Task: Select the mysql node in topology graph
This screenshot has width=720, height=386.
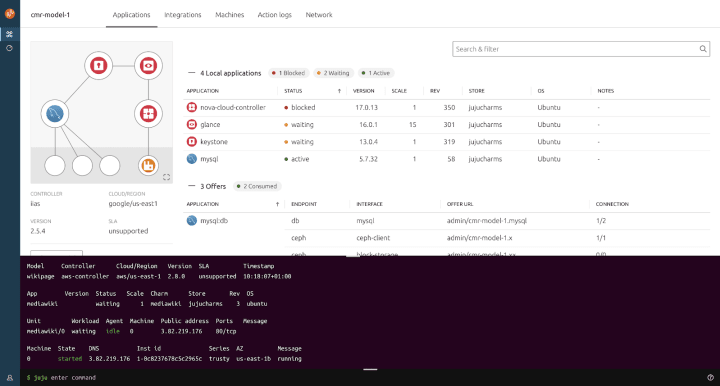Action: [x=55, y=113]
